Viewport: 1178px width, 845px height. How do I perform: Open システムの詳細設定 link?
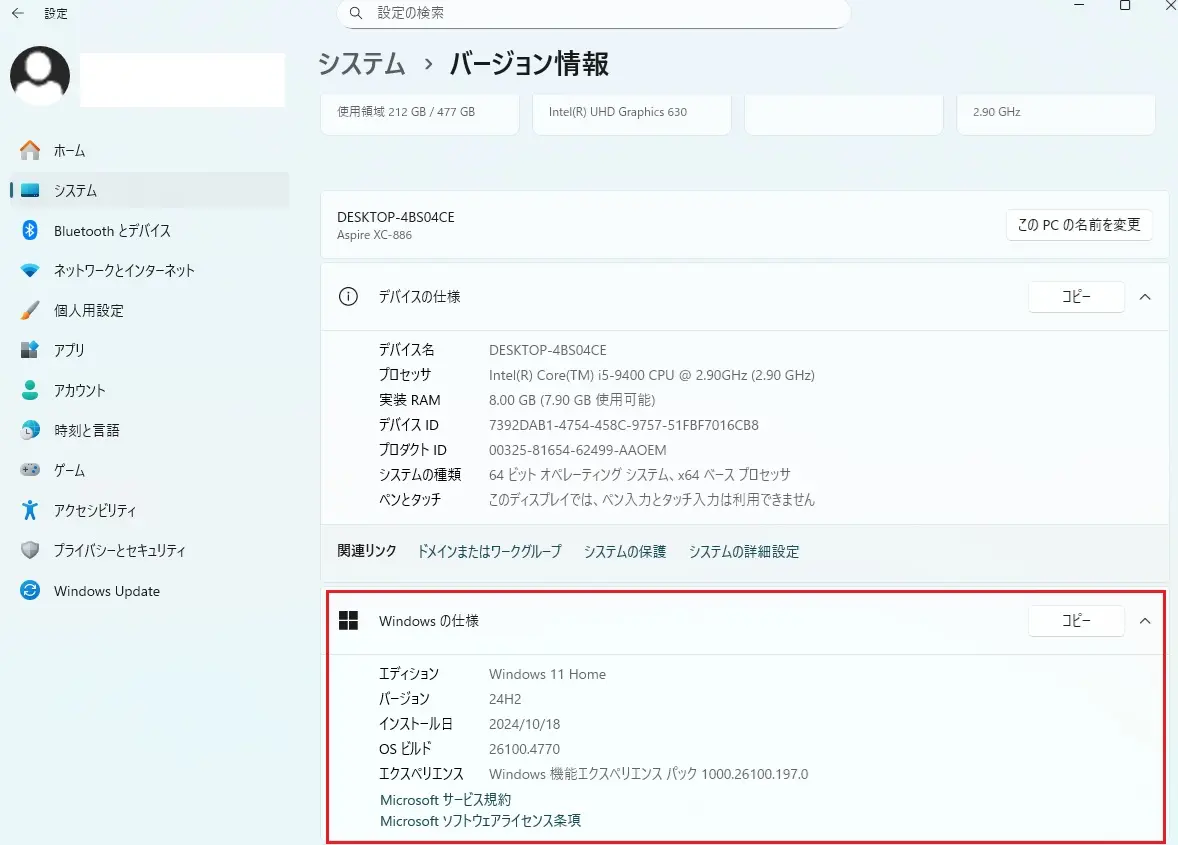click(x=744, y=551)
